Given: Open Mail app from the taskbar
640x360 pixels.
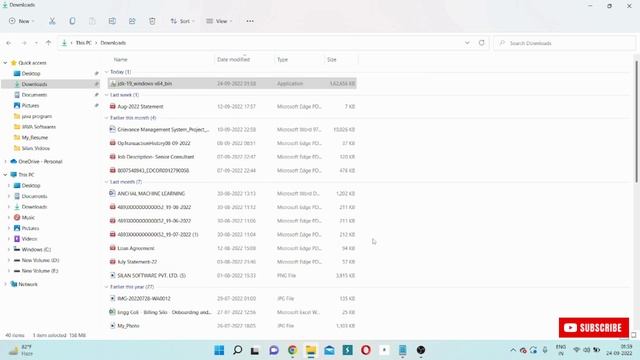Looking at the screenshot, I should (x=329, y=350).
